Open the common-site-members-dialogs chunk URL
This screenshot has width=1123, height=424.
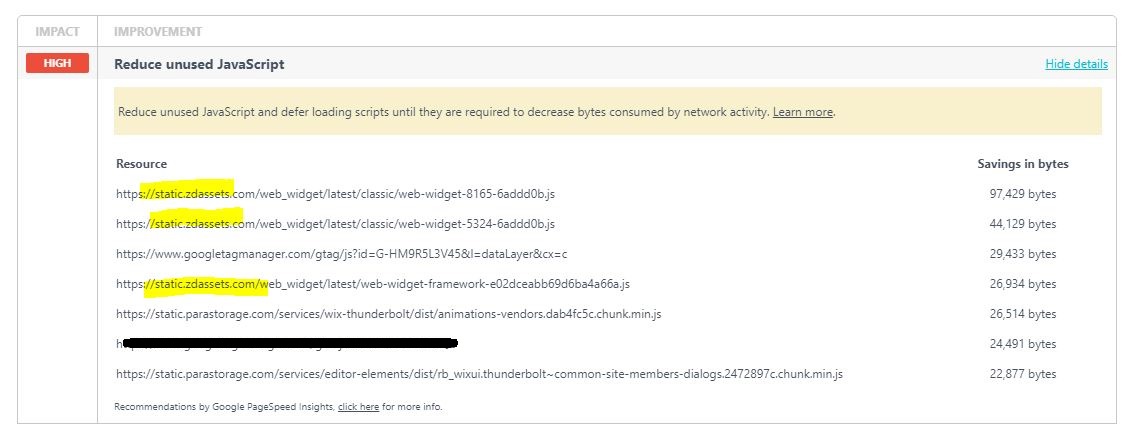479,374
